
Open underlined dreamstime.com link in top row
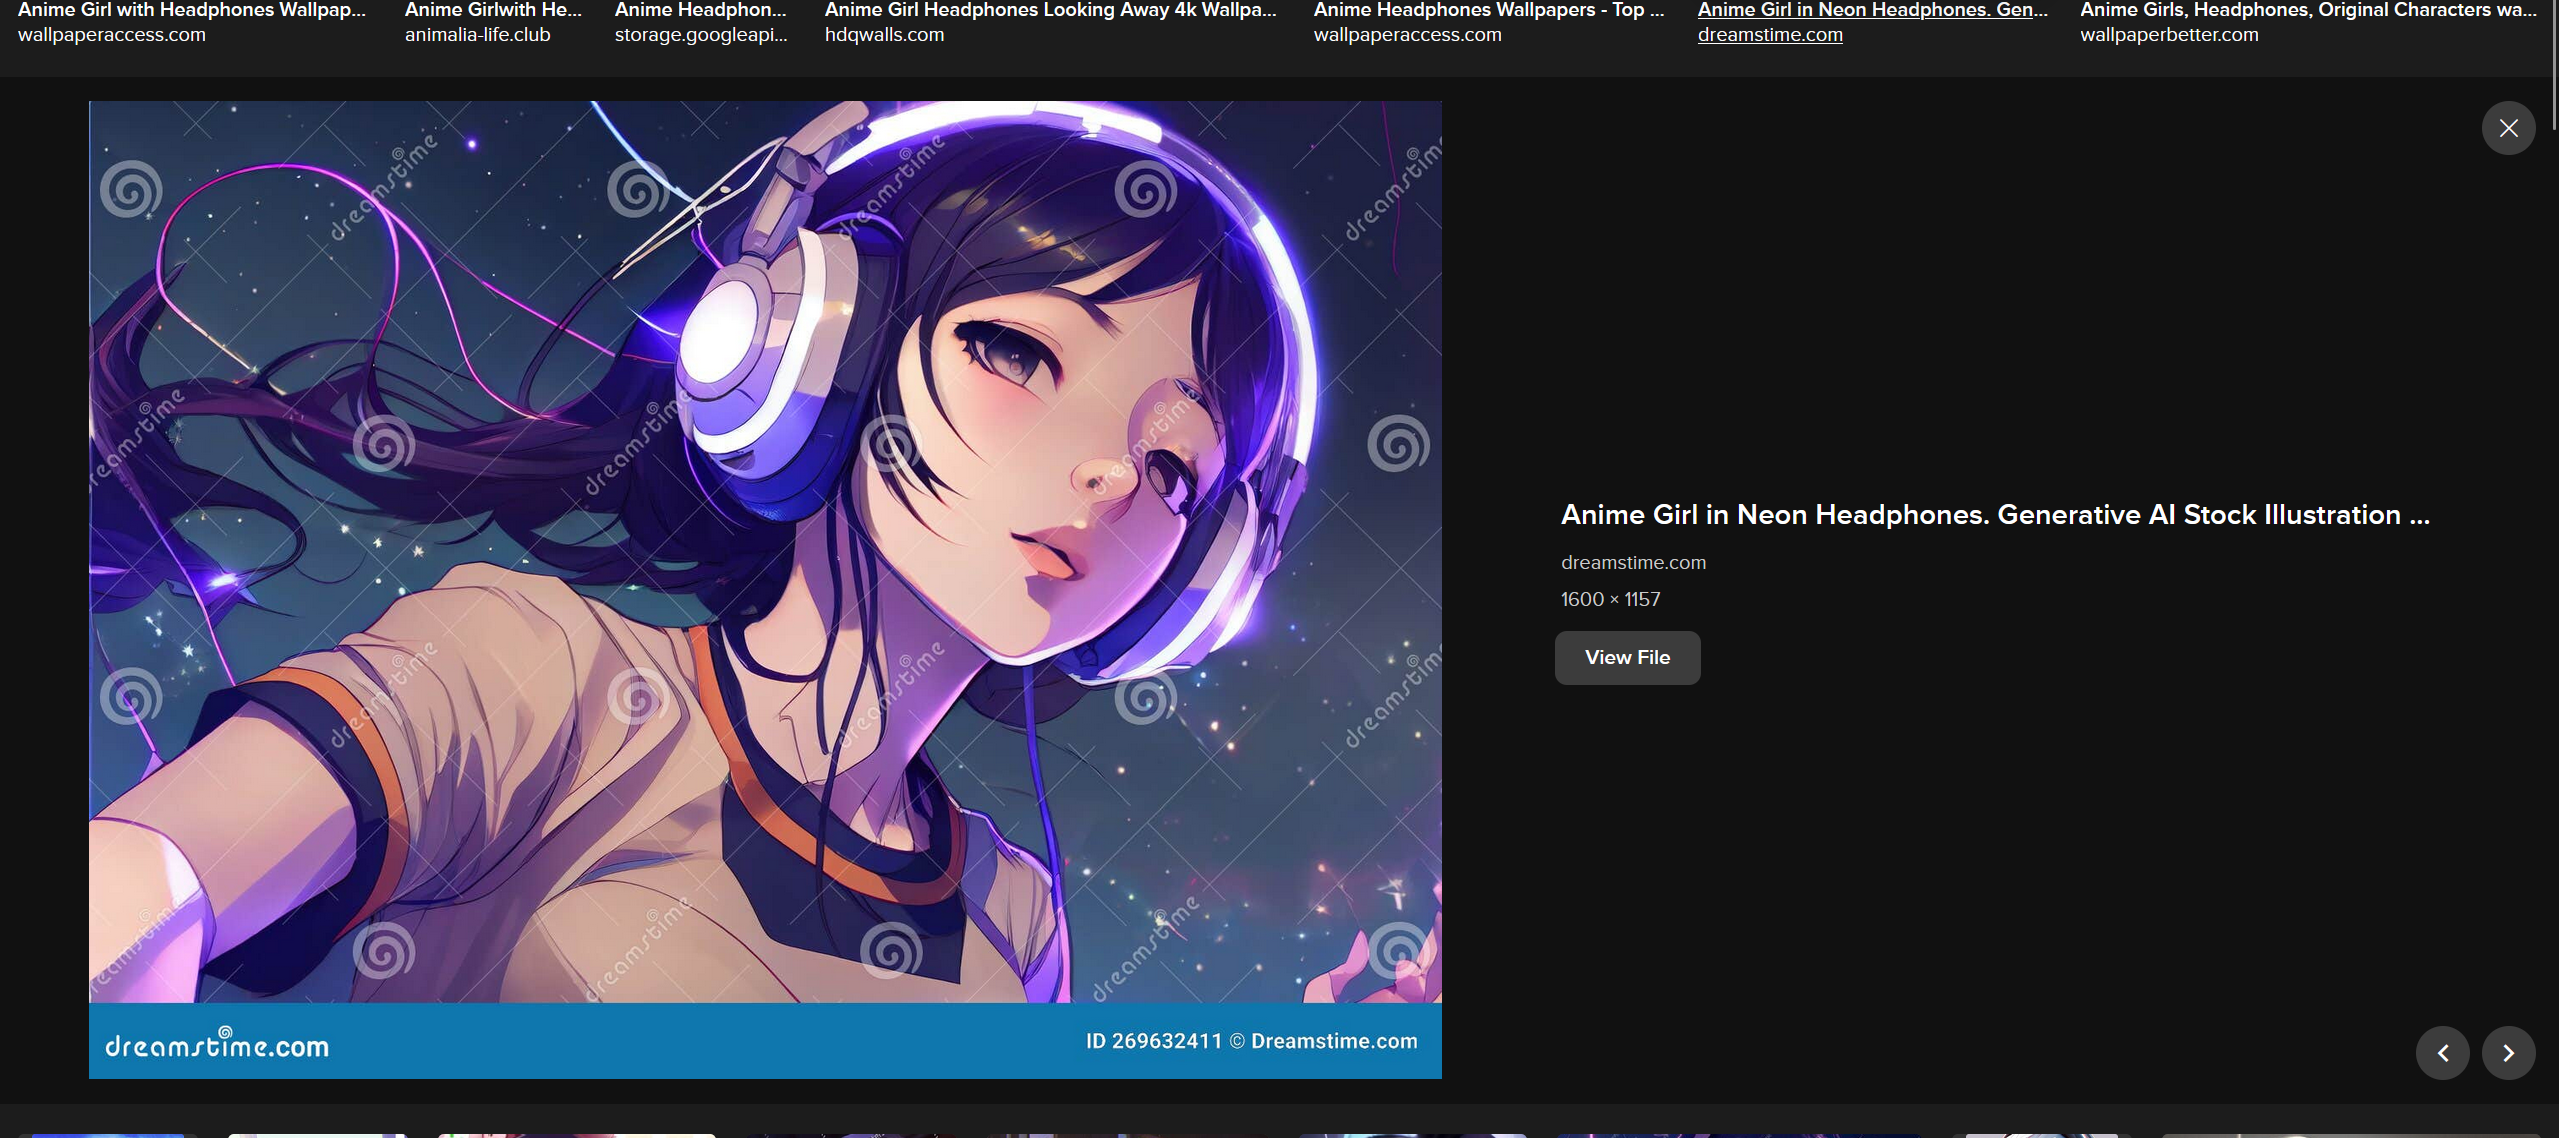coord(1770,35)
